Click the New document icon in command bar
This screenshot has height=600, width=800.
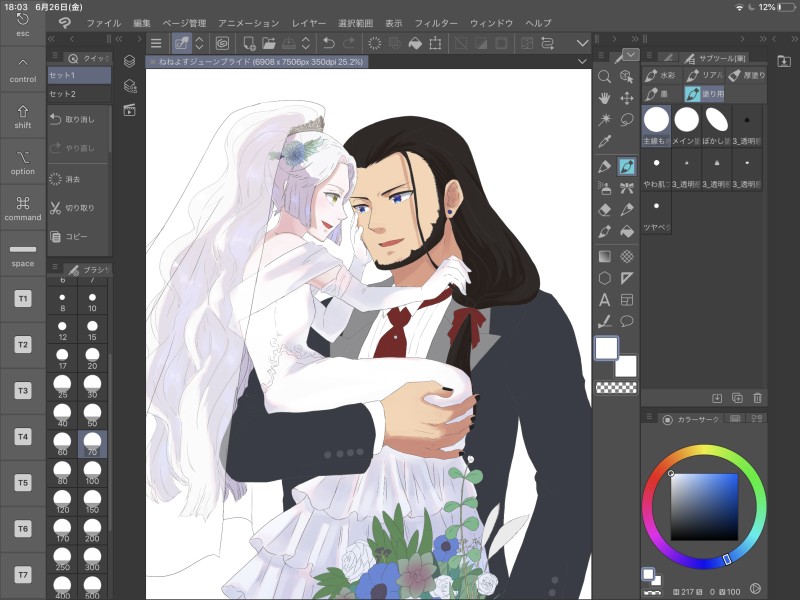pos(249,43)
